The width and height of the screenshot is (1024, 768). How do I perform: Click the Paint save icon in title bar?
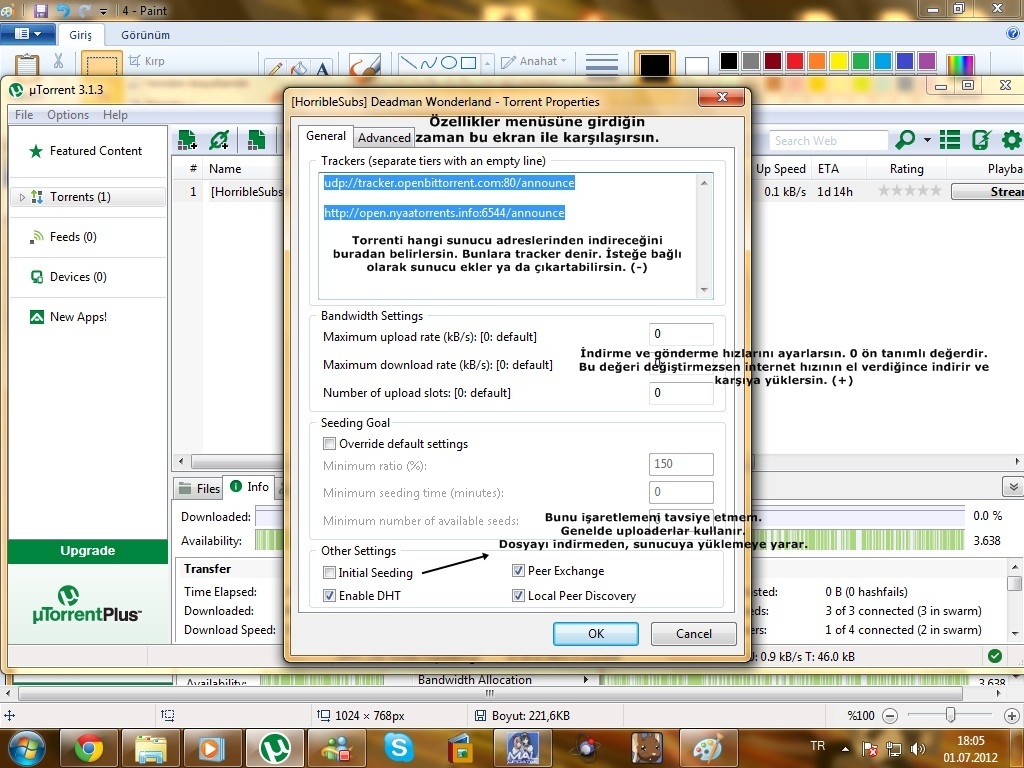tap(40, 10)
